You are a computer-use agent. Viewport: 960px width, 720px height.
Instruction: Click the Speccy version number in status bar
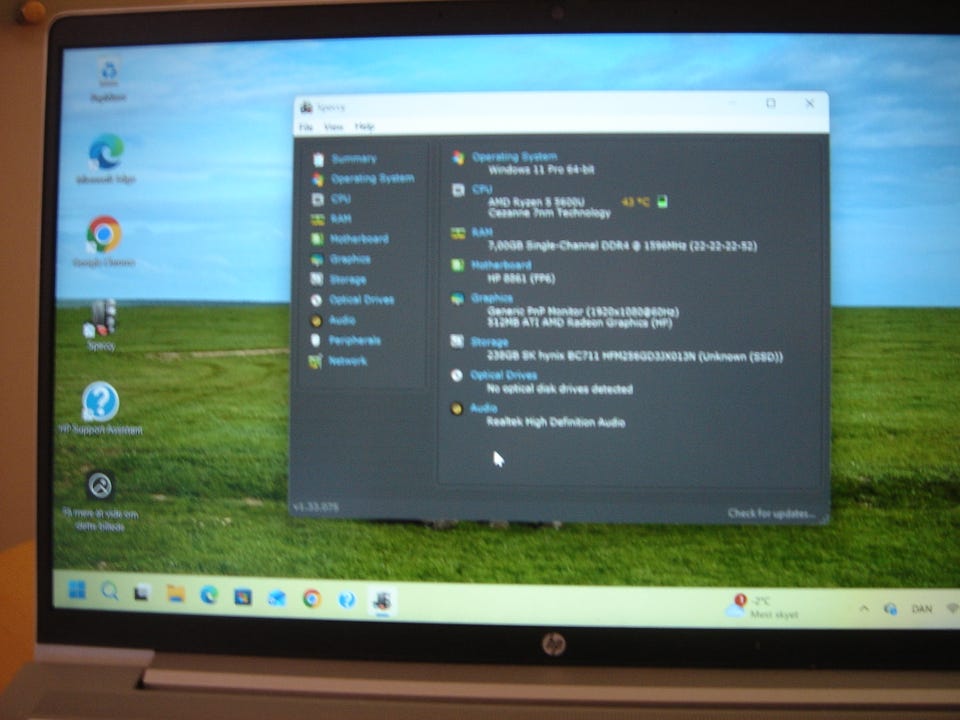(316, 507)
